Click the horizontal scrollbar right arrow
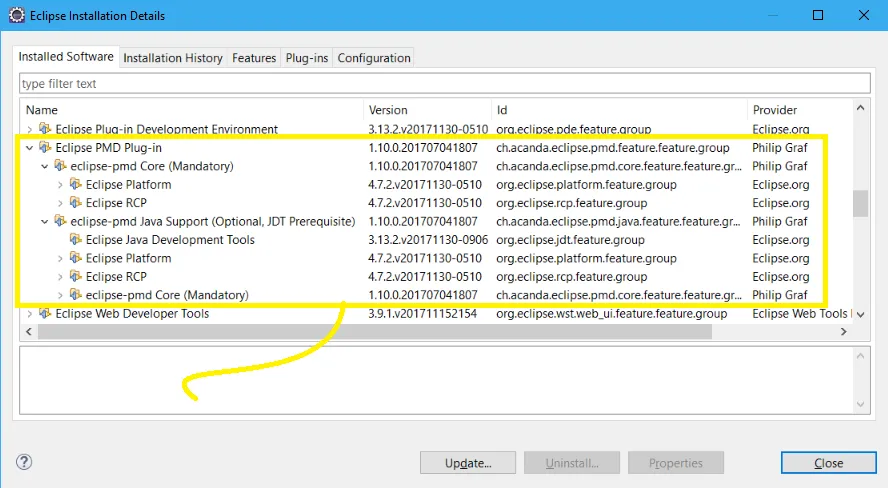Screen dimensions: 888x488 (844, 332)
